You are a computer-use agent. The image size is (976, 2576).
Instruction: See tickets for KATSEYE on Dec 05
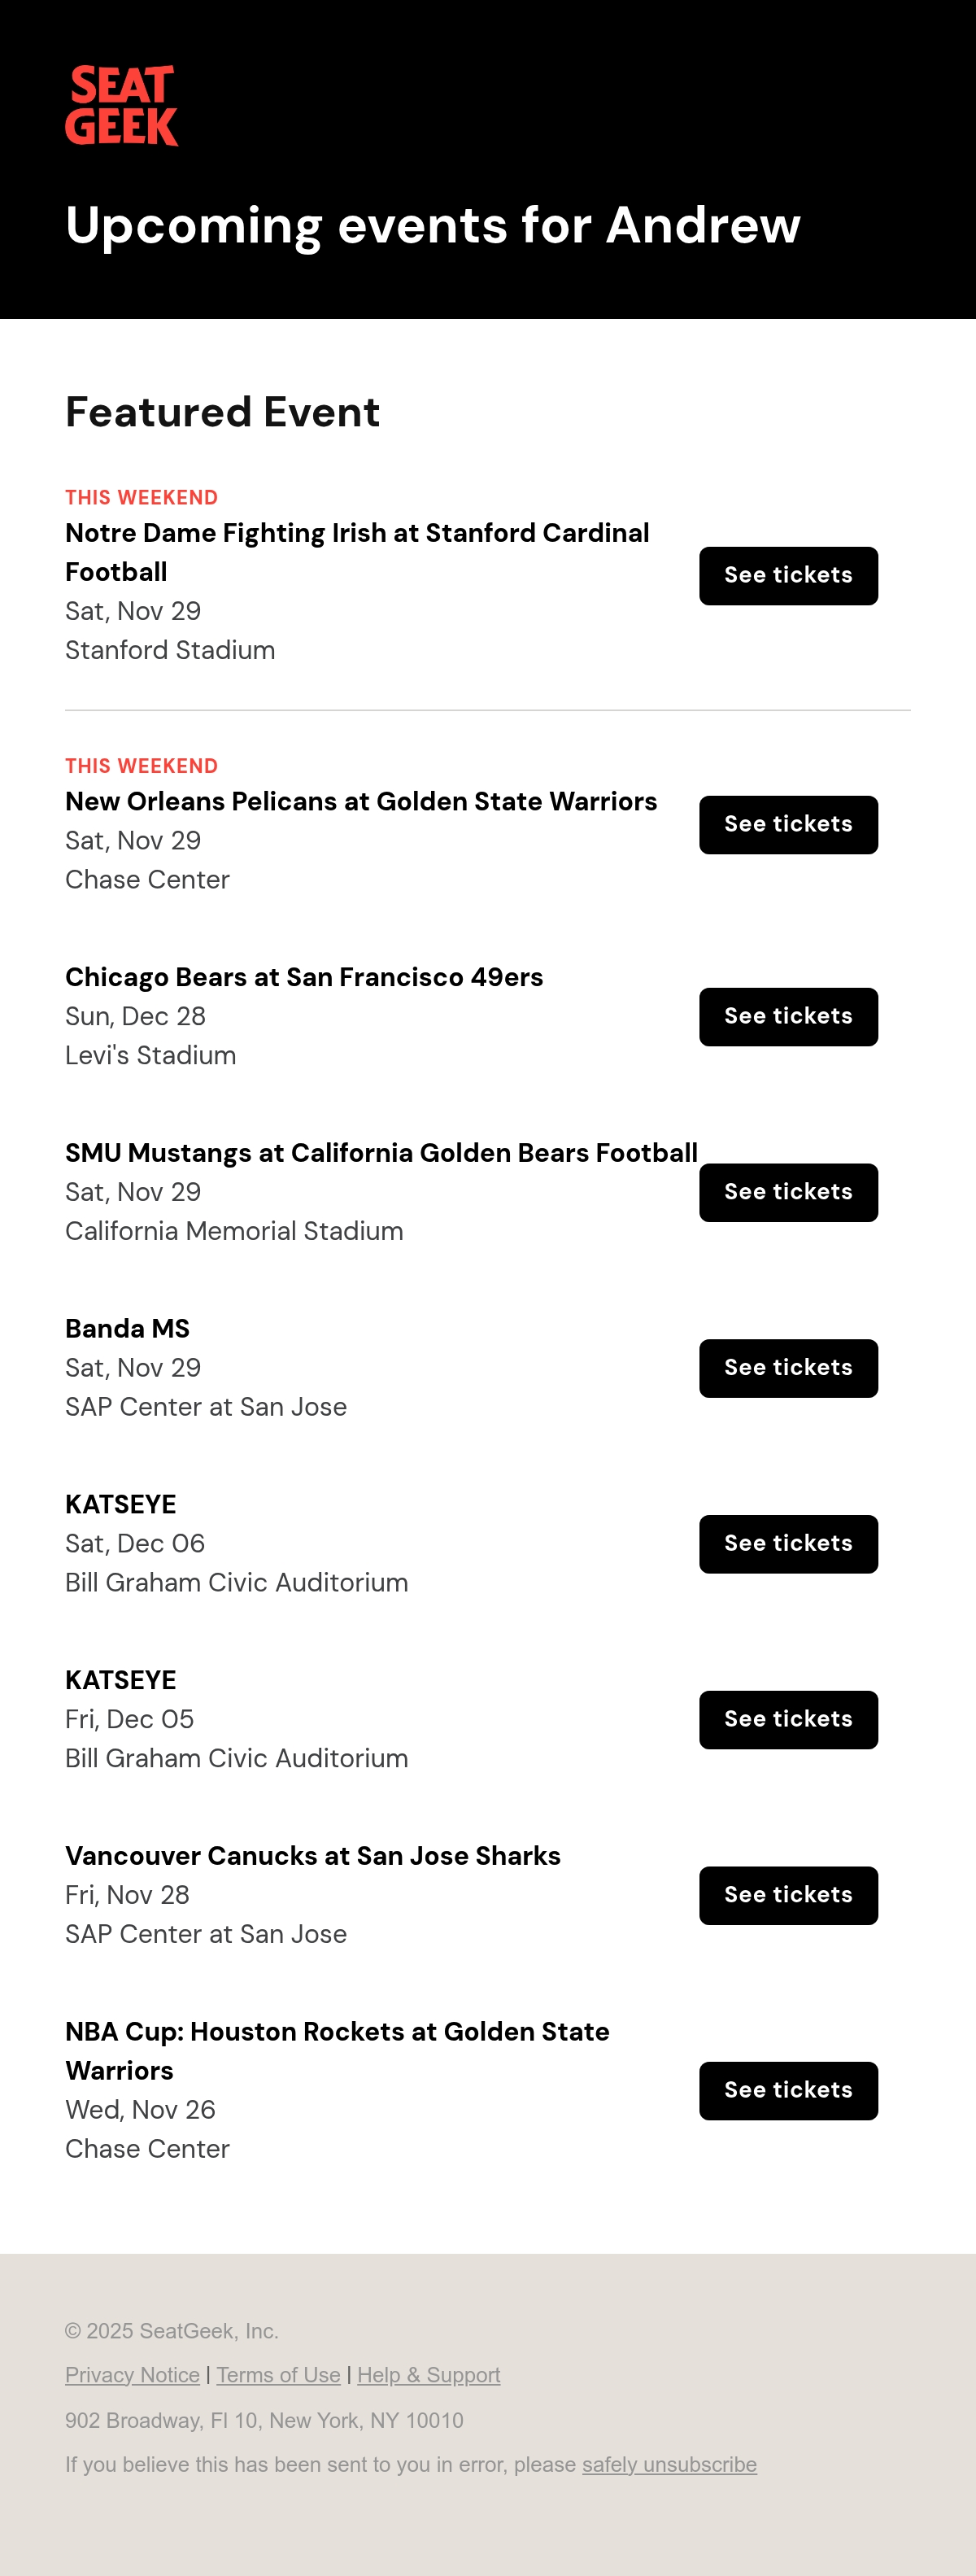click(788, 1720)
